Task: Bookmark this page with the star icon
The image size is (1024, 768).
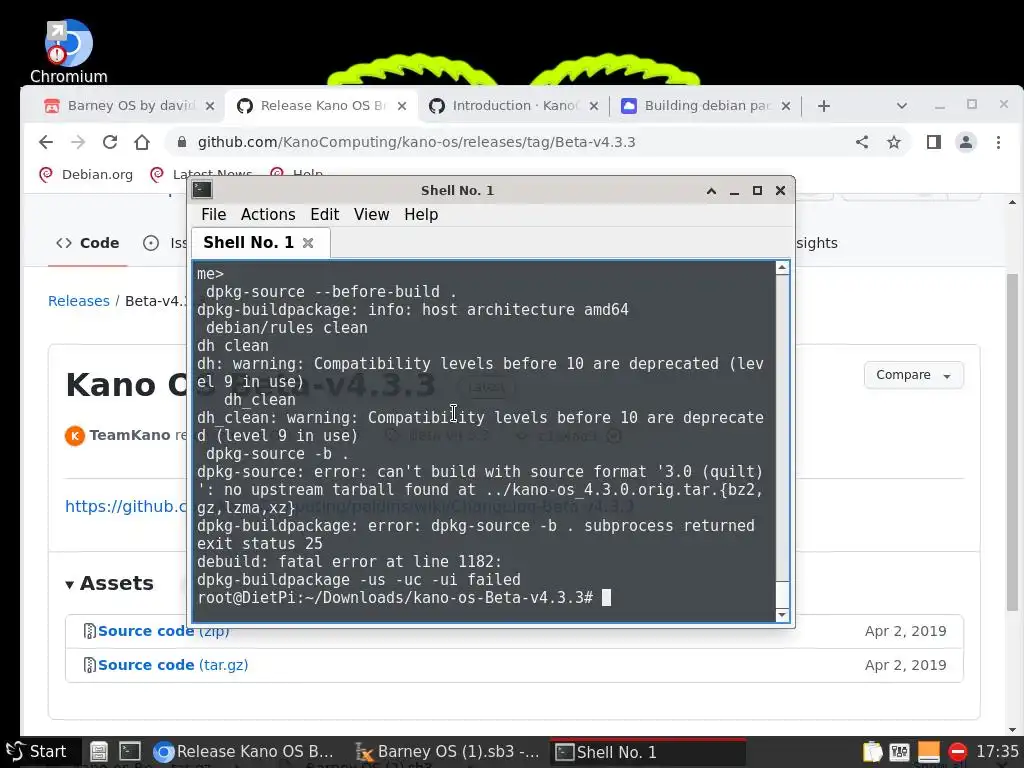Action: [x=894, y=142]
